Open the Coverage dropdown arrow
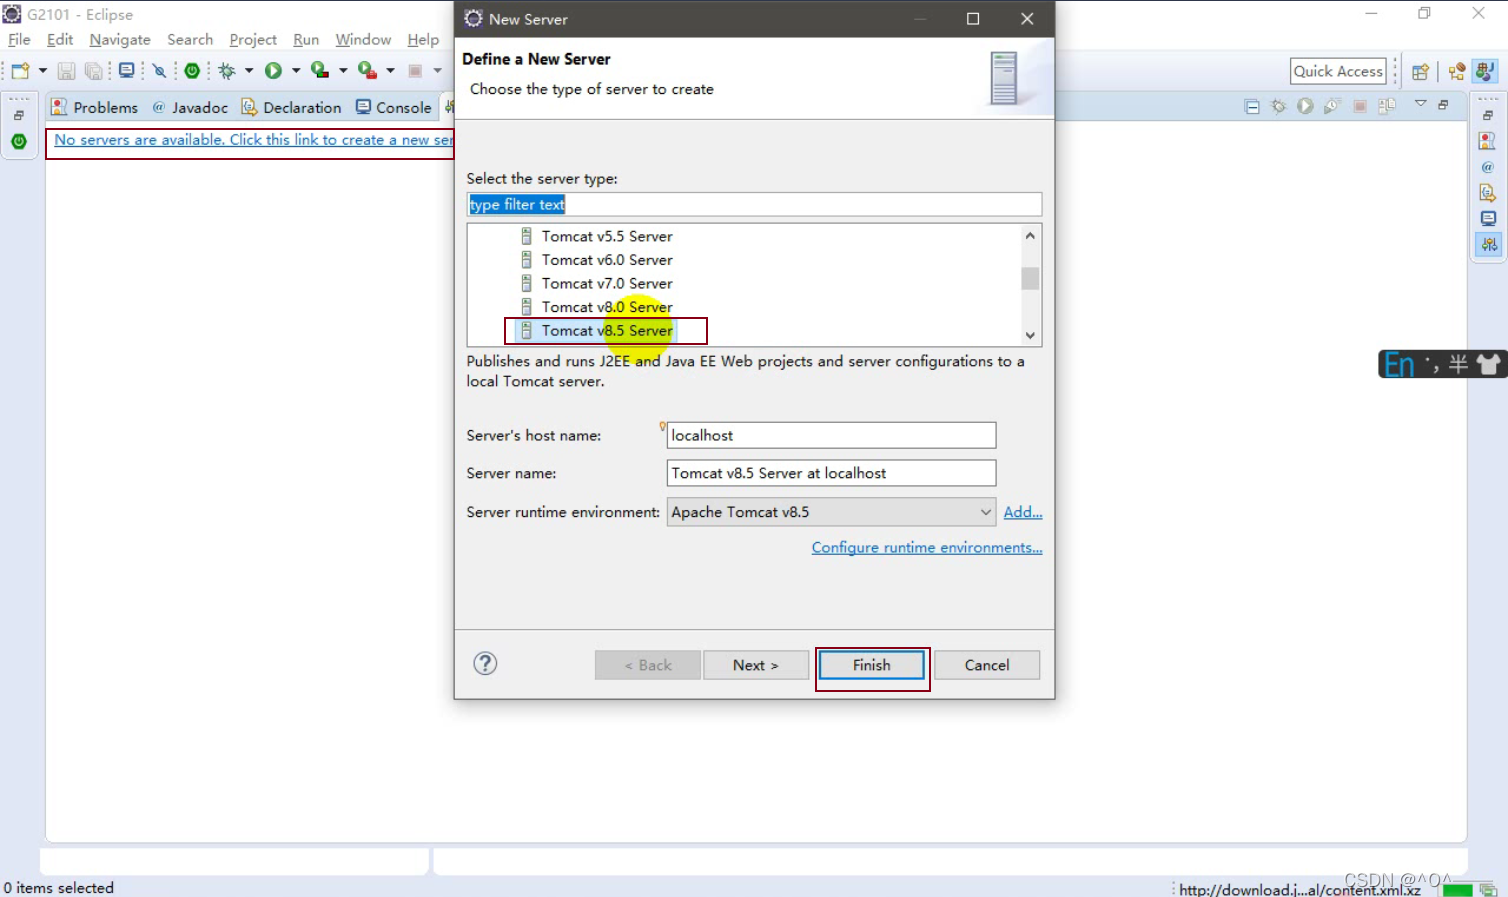This screenshot has height=897, width=1508. (x=343, y=71)
